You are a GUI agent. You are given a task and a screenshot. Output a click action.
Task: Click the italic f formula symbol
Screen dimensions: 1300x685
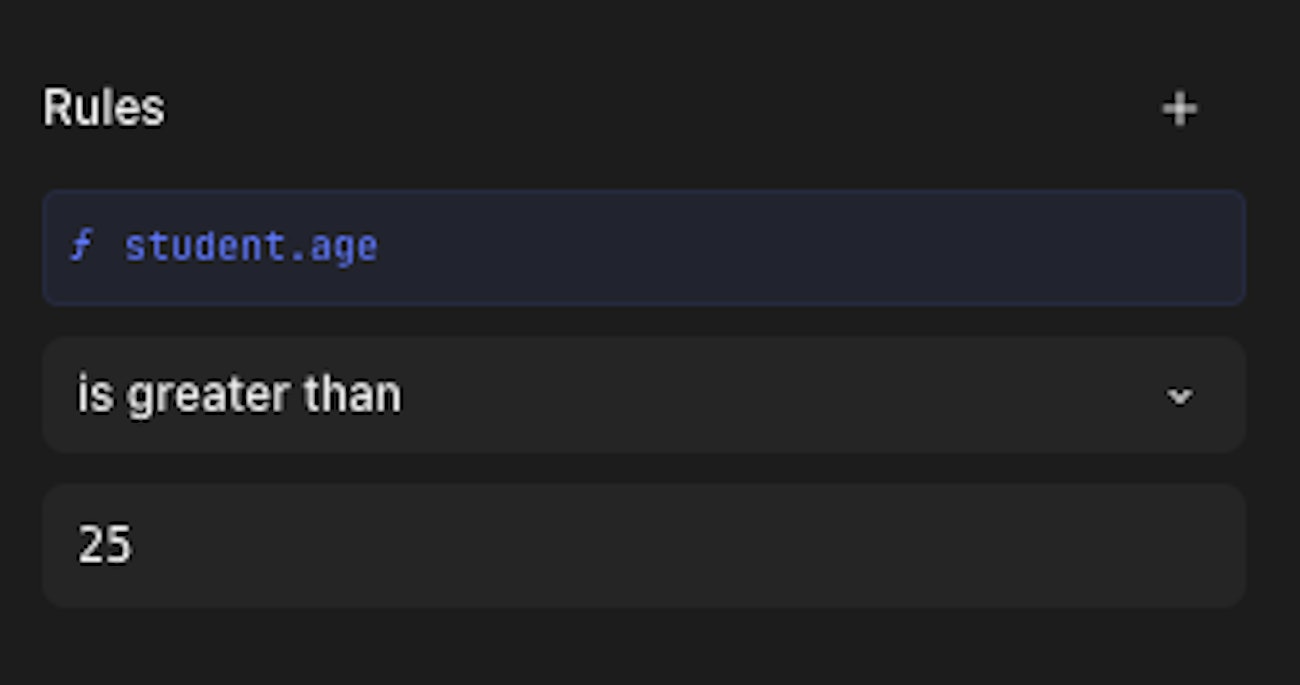[x=82, y=246]
